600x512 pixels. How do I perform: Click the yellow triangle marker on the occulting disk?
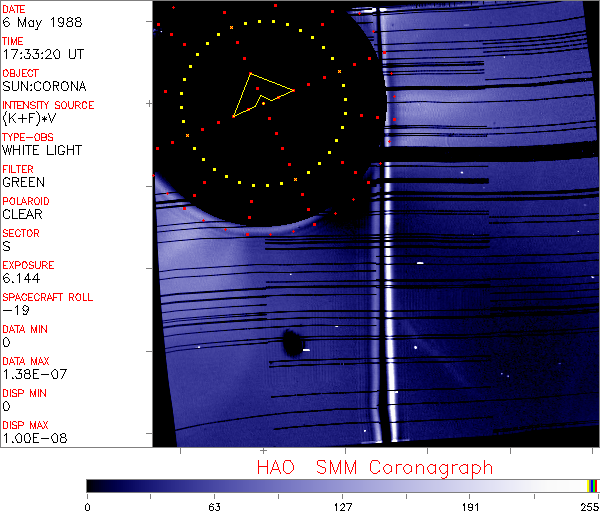[260, 95]
